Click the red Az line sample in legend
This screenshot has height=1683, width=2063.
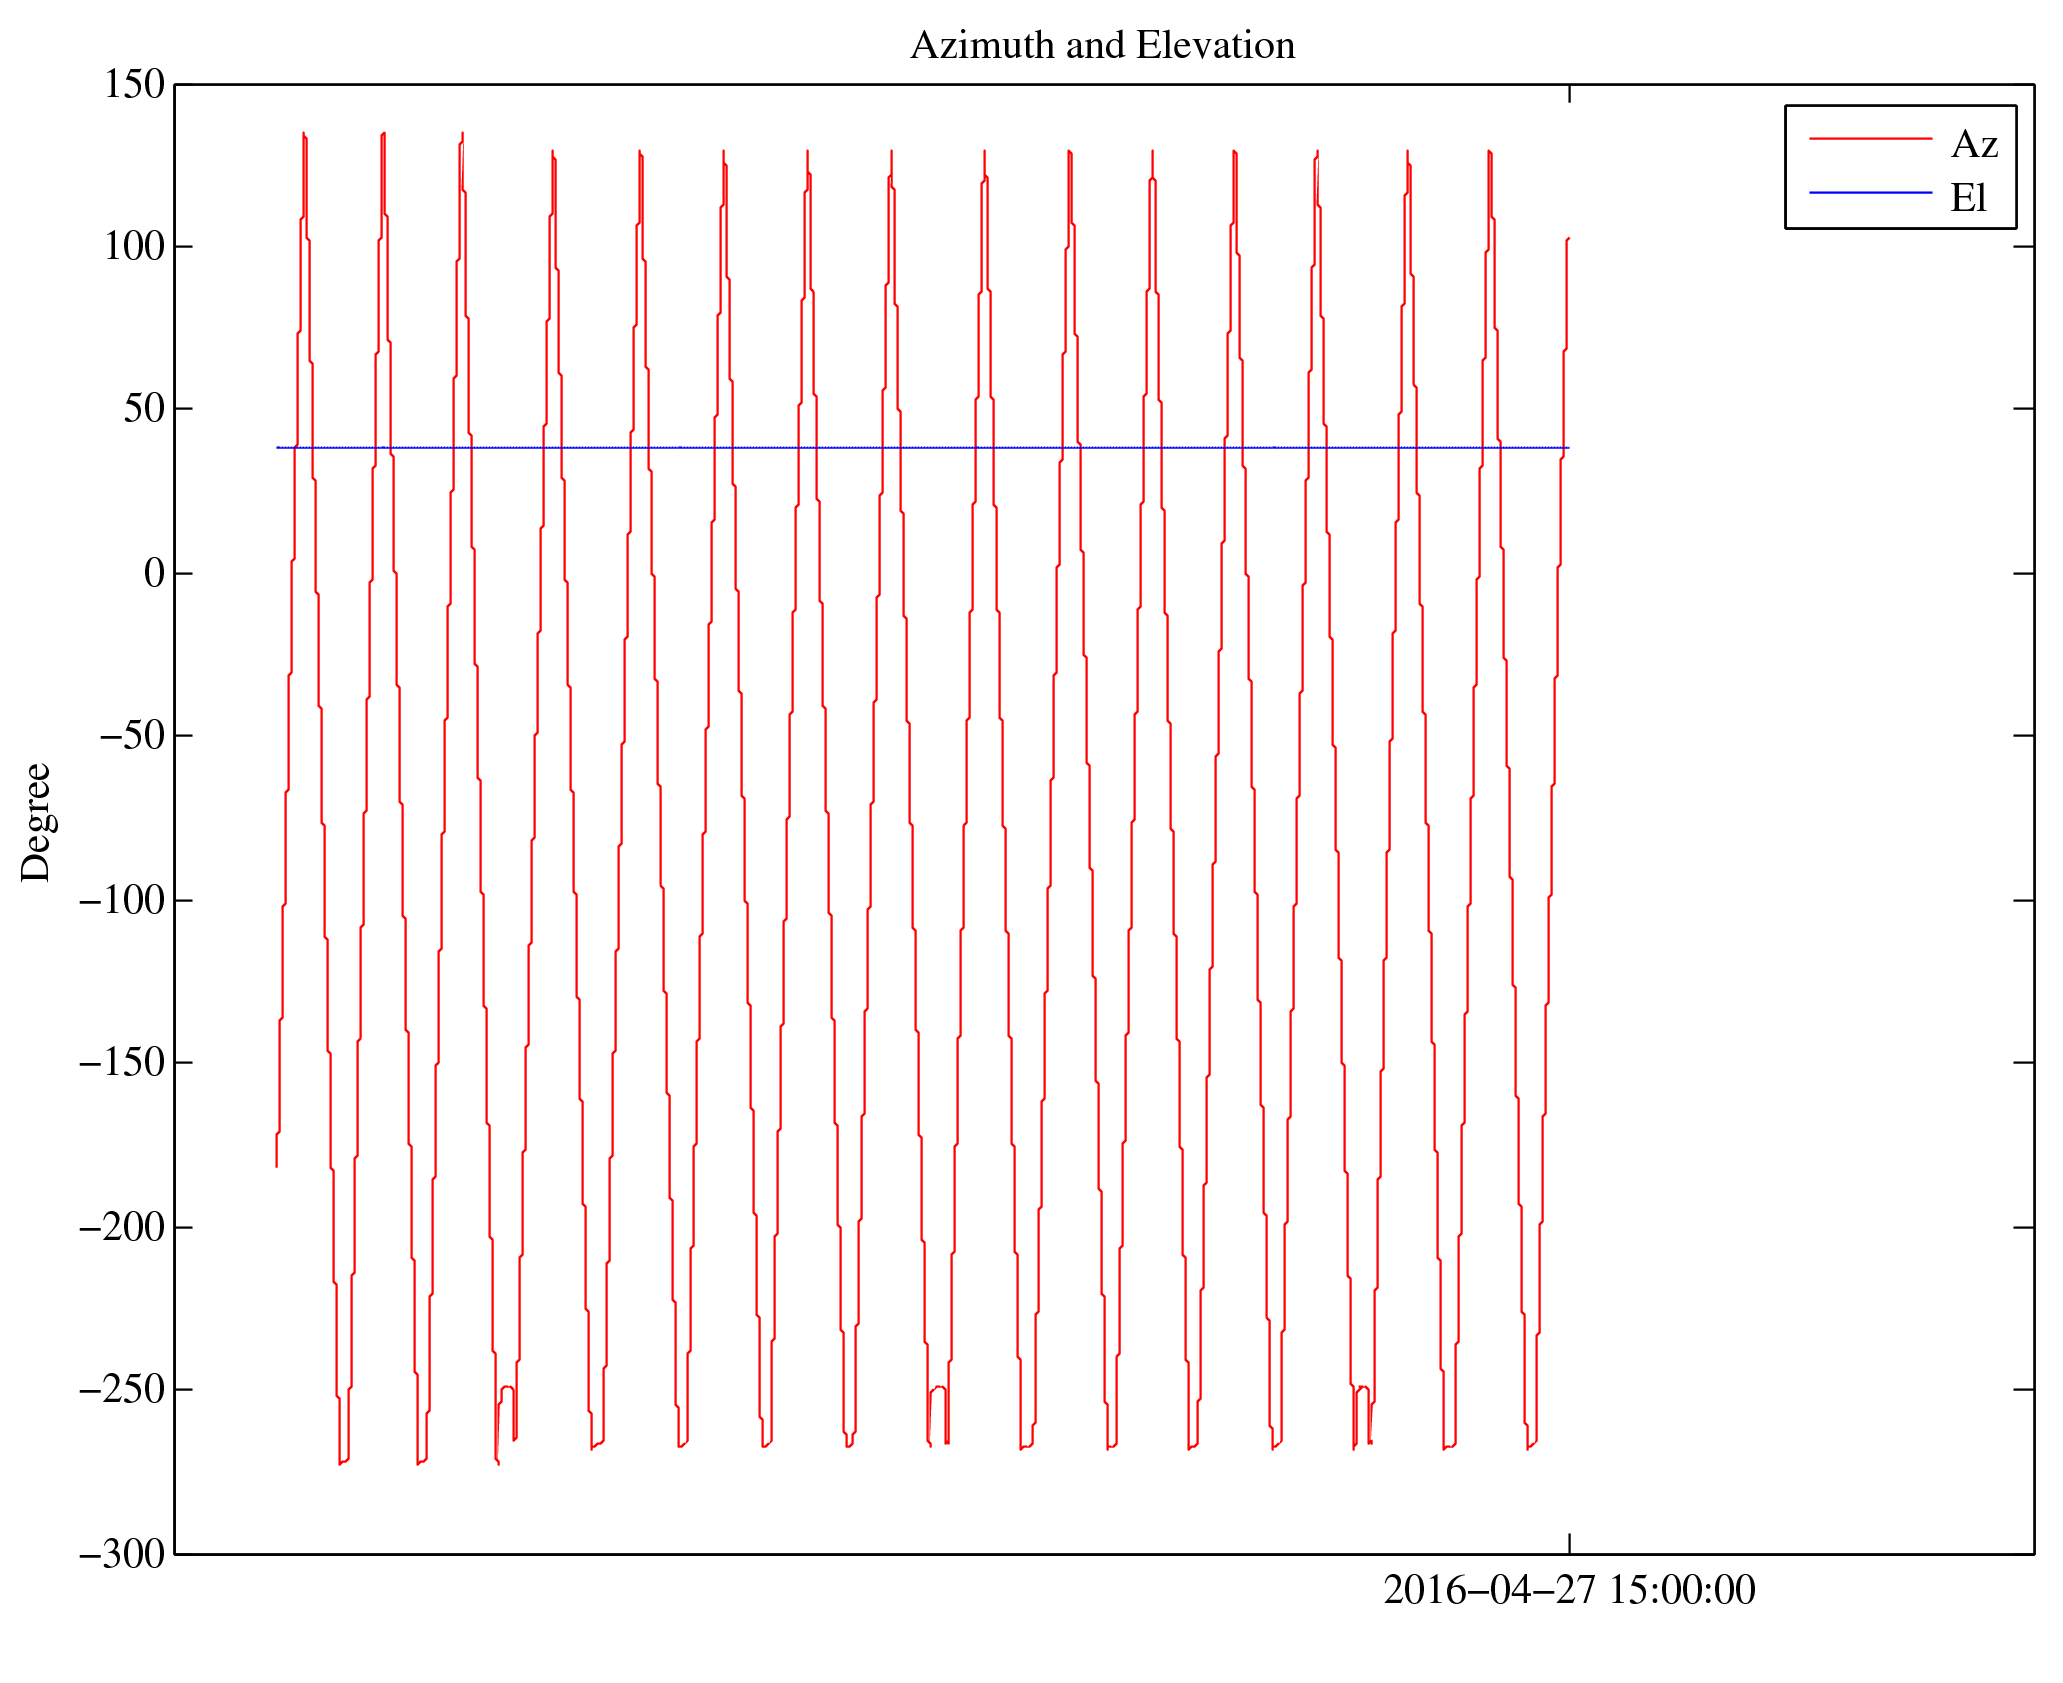[1869, 139]
